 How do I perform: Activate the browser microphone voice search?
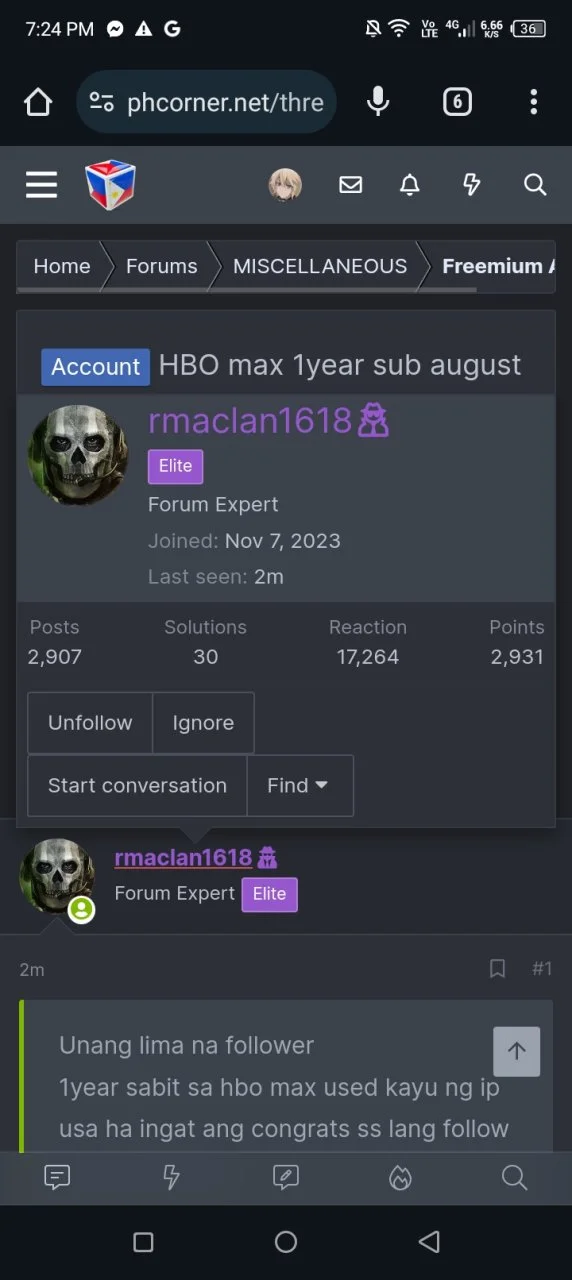(378, 101)
